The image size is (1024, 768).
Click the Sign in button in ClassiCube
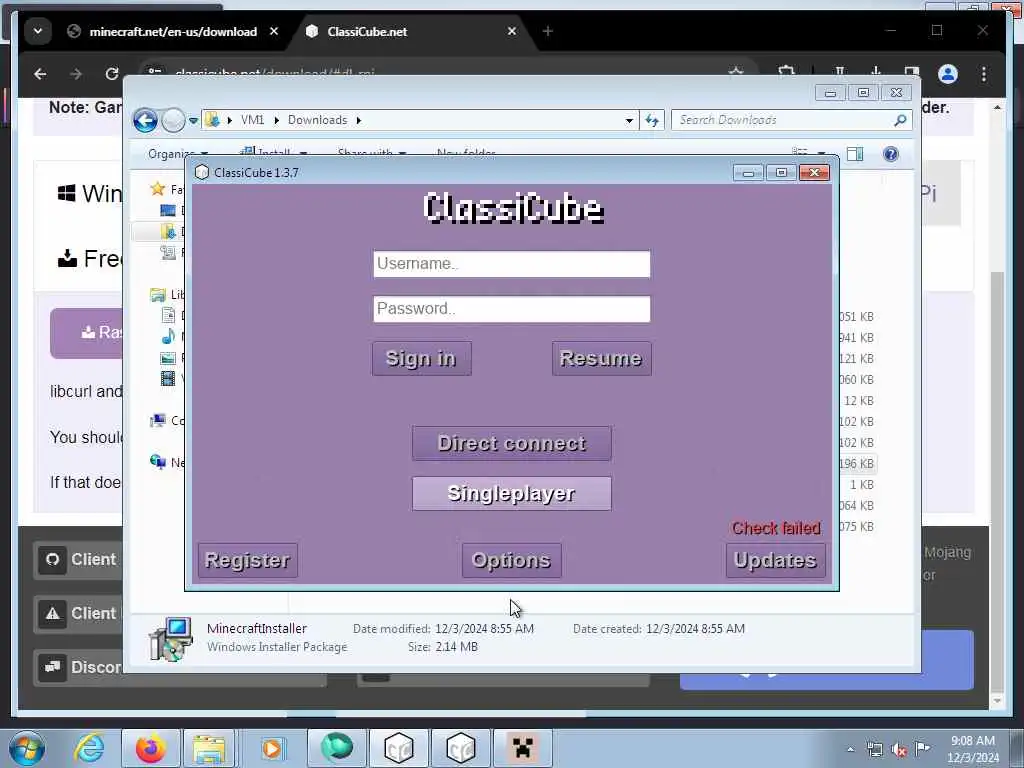421,359
